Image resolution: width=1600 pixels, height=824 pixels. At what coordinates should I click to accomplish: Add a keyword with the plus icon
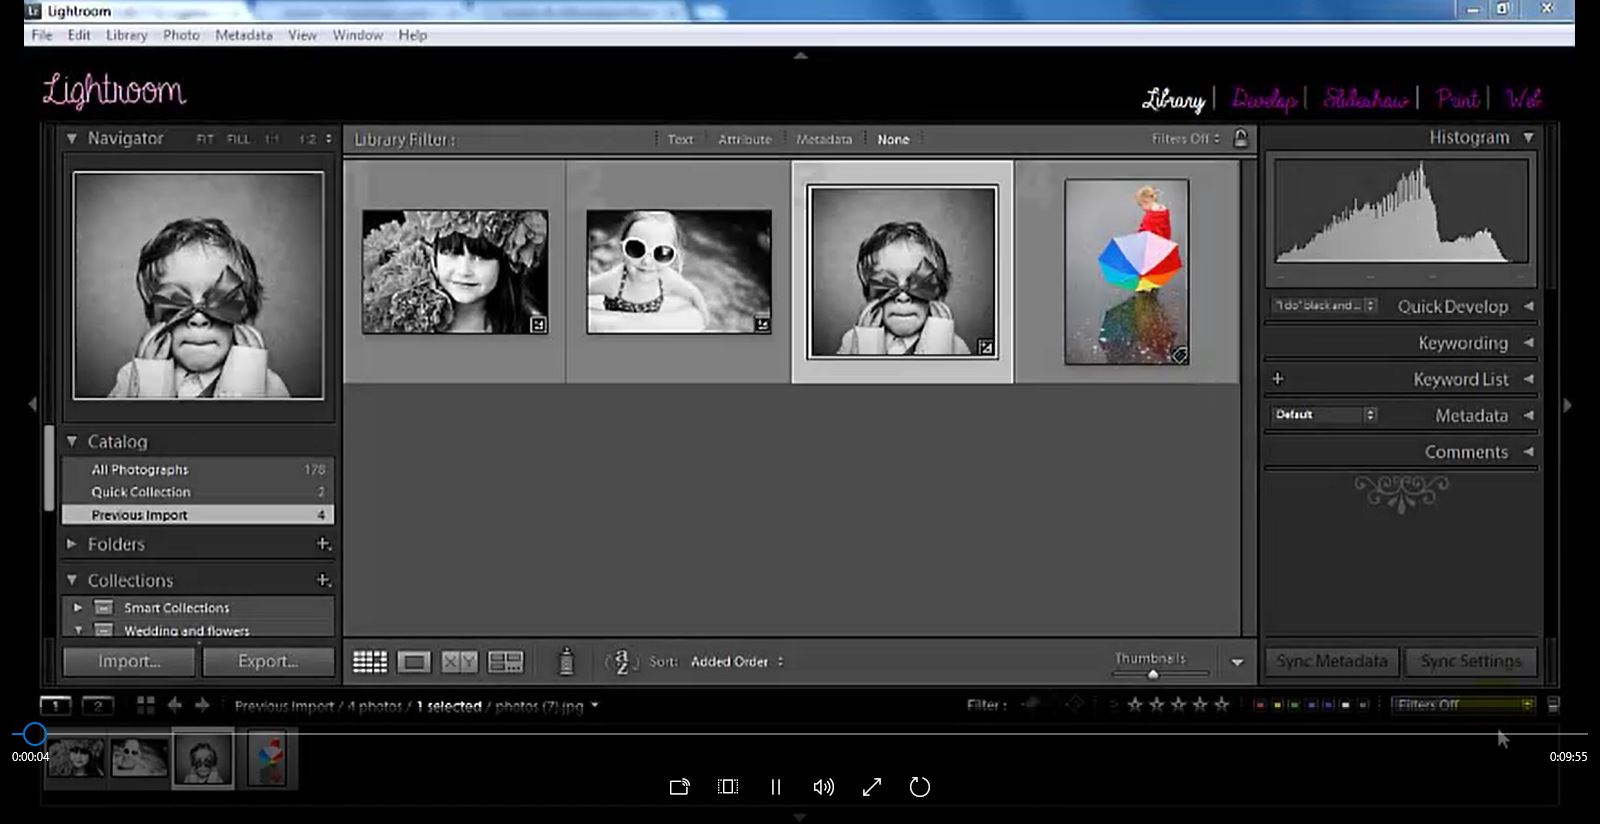tap(1278, 379)
